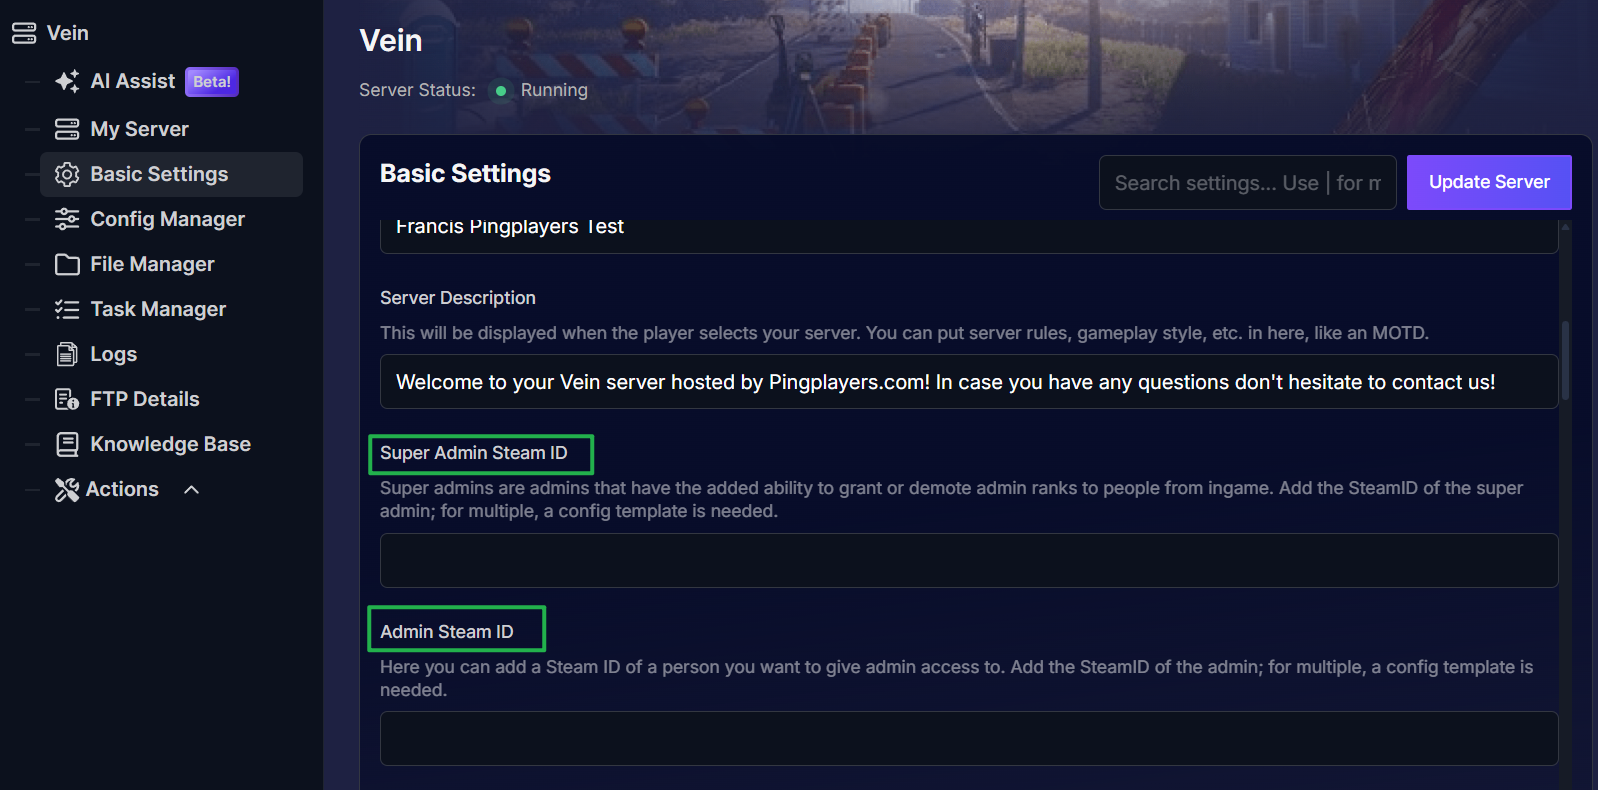This screenshot has height=790, width=1598.
Task: Click the Logs document icon
Action: point(67,354)
